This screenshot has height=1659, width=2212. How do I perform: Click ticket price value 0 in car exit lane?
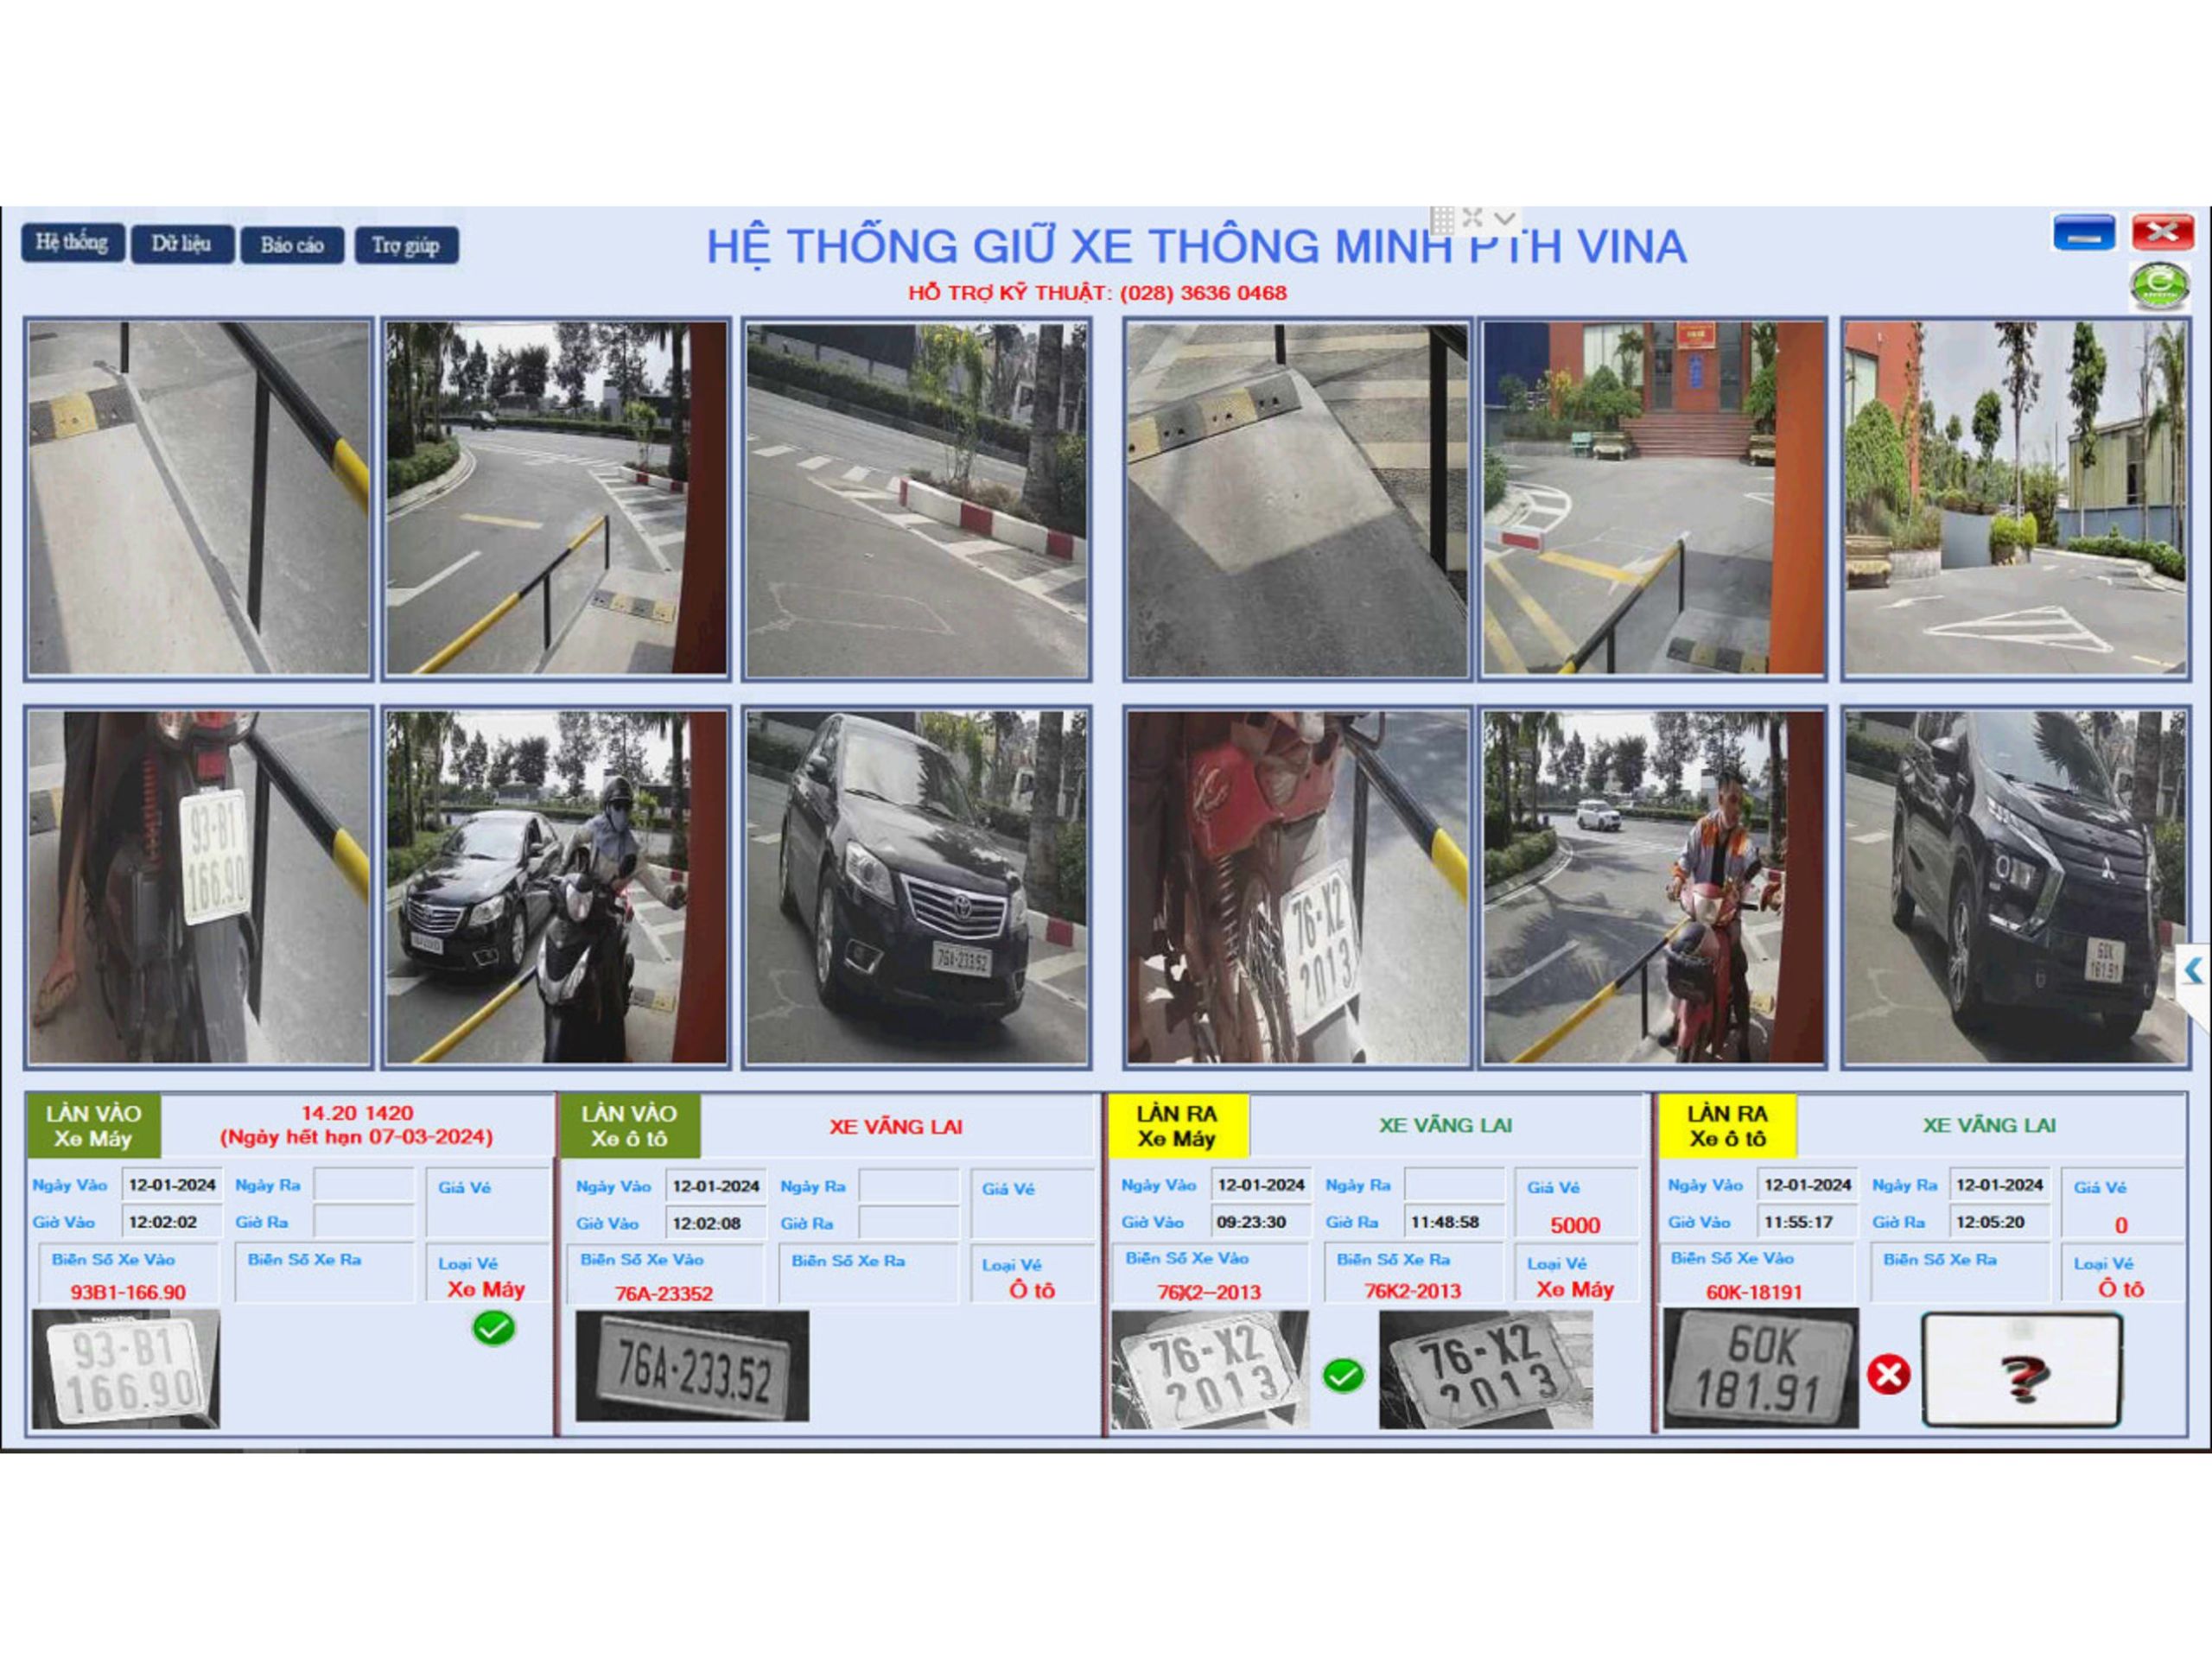pyautogui.click(x=2121, y=1225)
